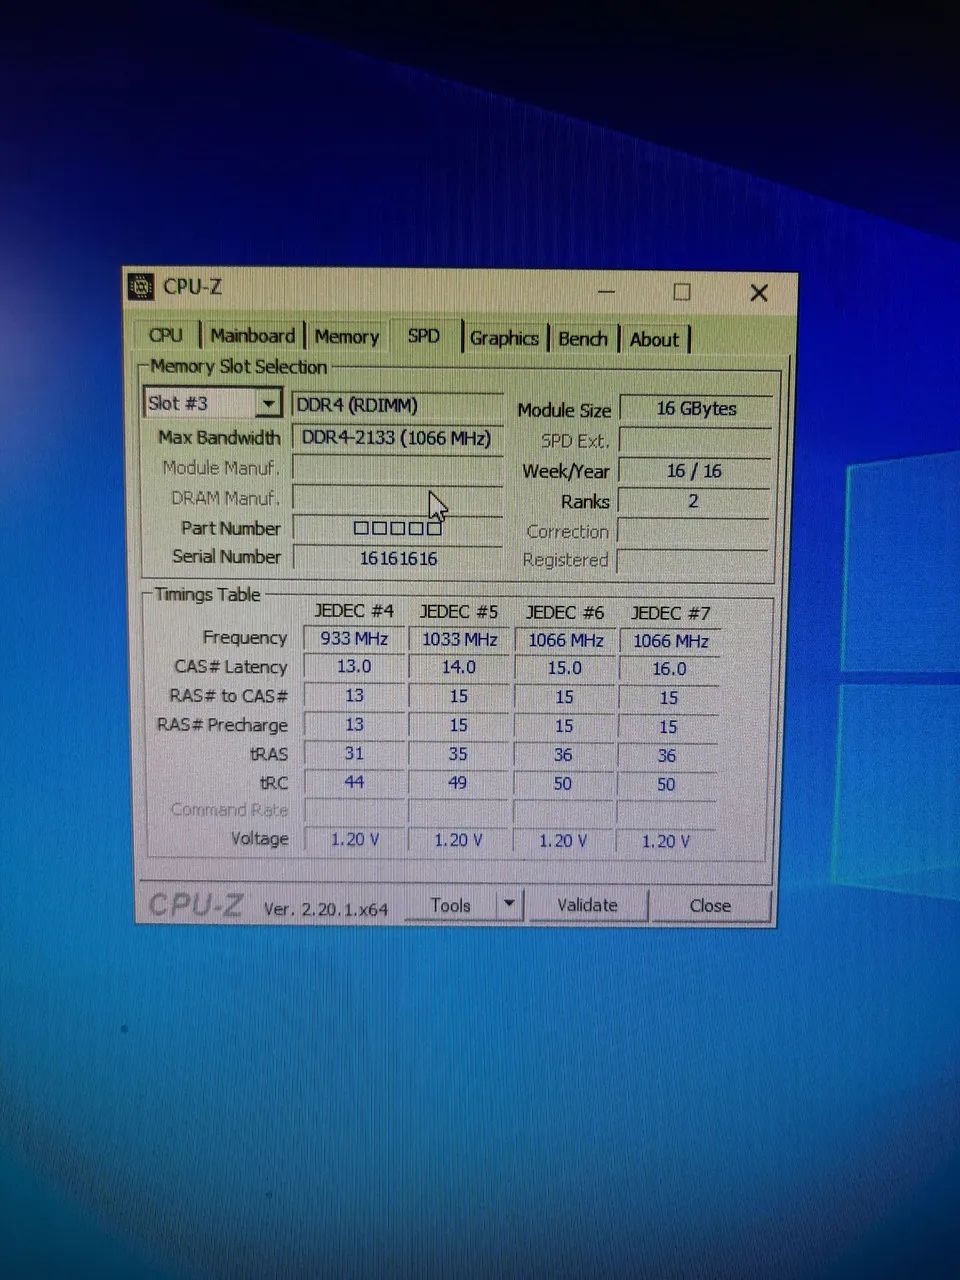Viewport: 960px width, 1280px height.
Task: Click the JEDEC #4 column header
Action: (354, 611)
